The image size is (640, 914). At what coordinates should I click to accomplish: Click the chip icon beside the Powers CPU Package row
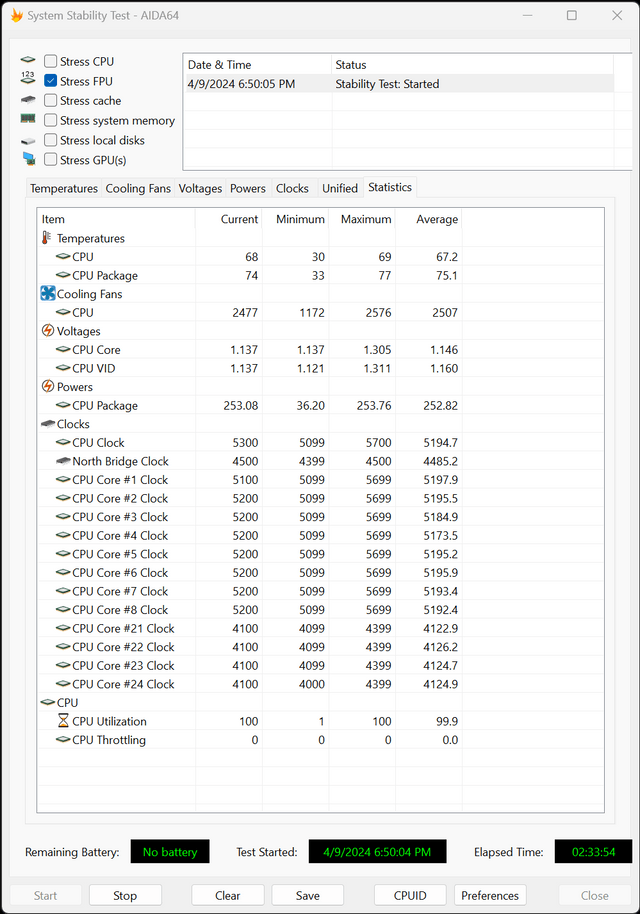(63, 405)
